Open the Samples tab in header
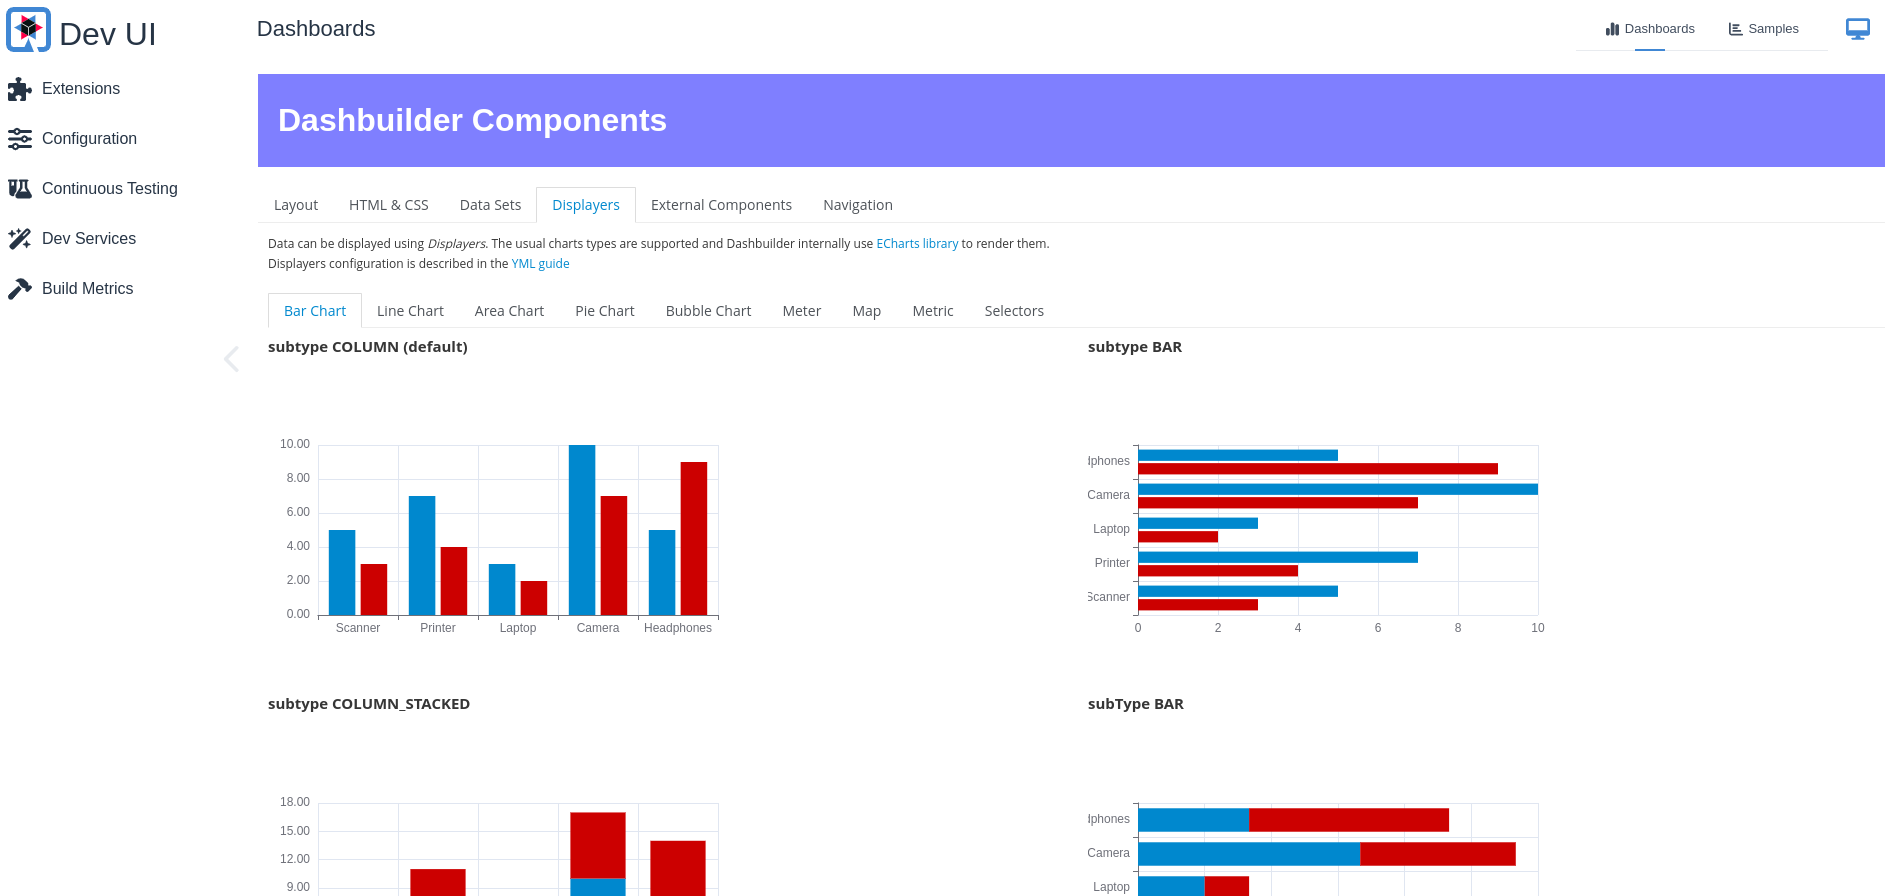 (1763, 29)
